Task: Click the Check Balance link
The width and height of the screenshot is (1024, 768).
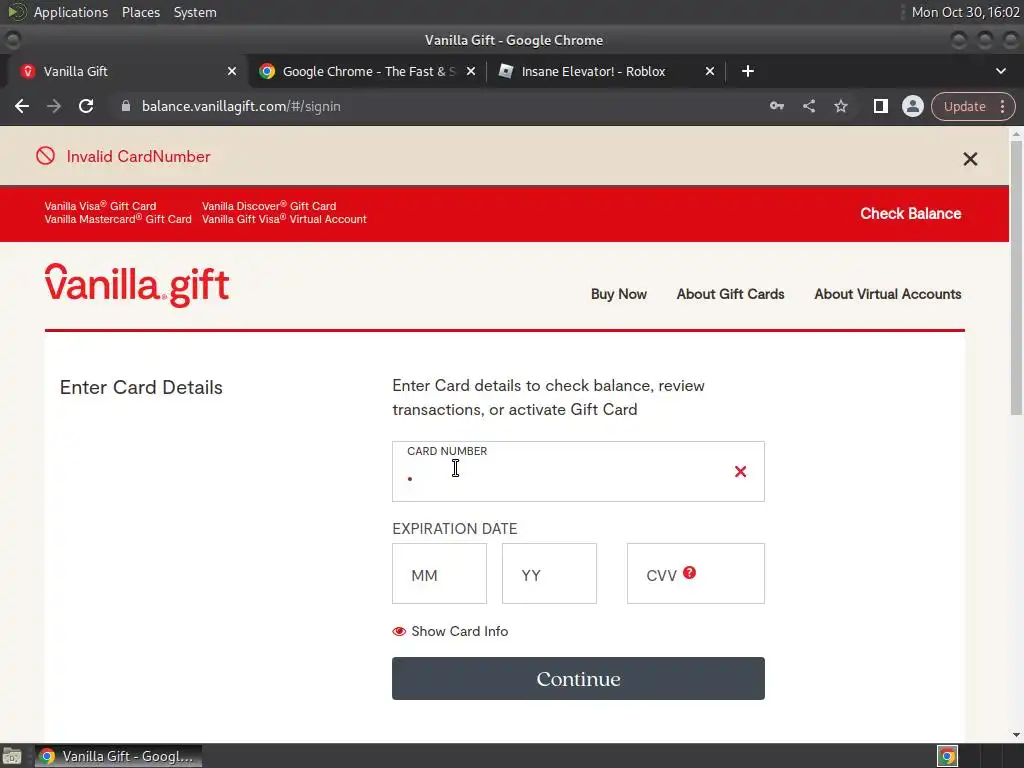Action: (910, 214)
